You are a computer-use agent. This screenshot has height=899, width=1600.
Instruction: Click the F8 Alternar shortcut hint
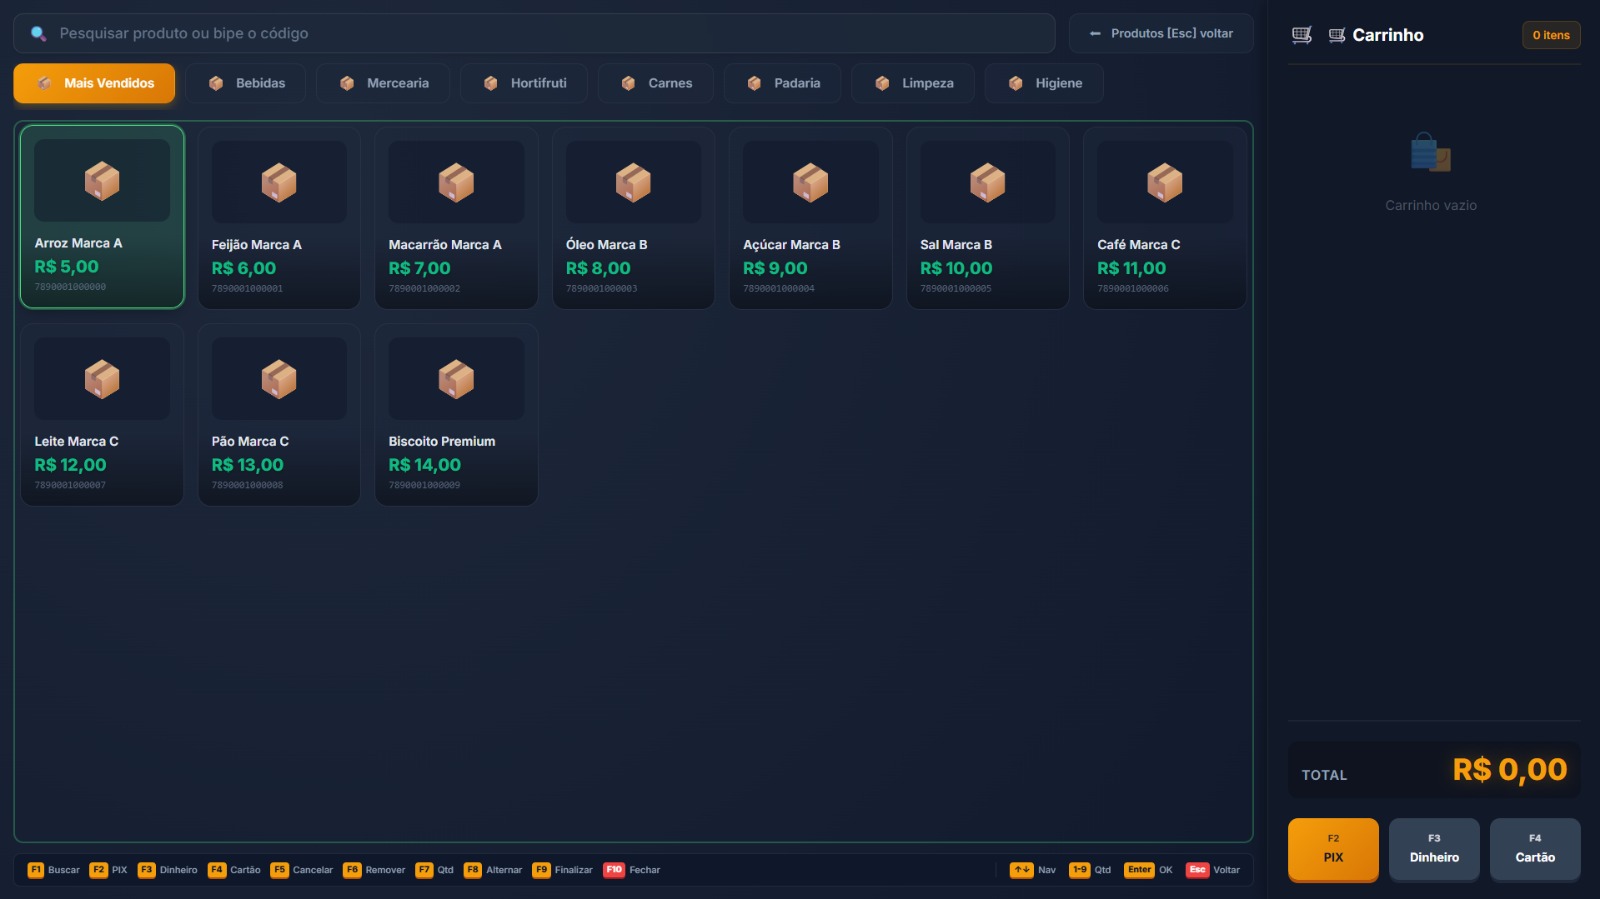click(x=493, y=870)
